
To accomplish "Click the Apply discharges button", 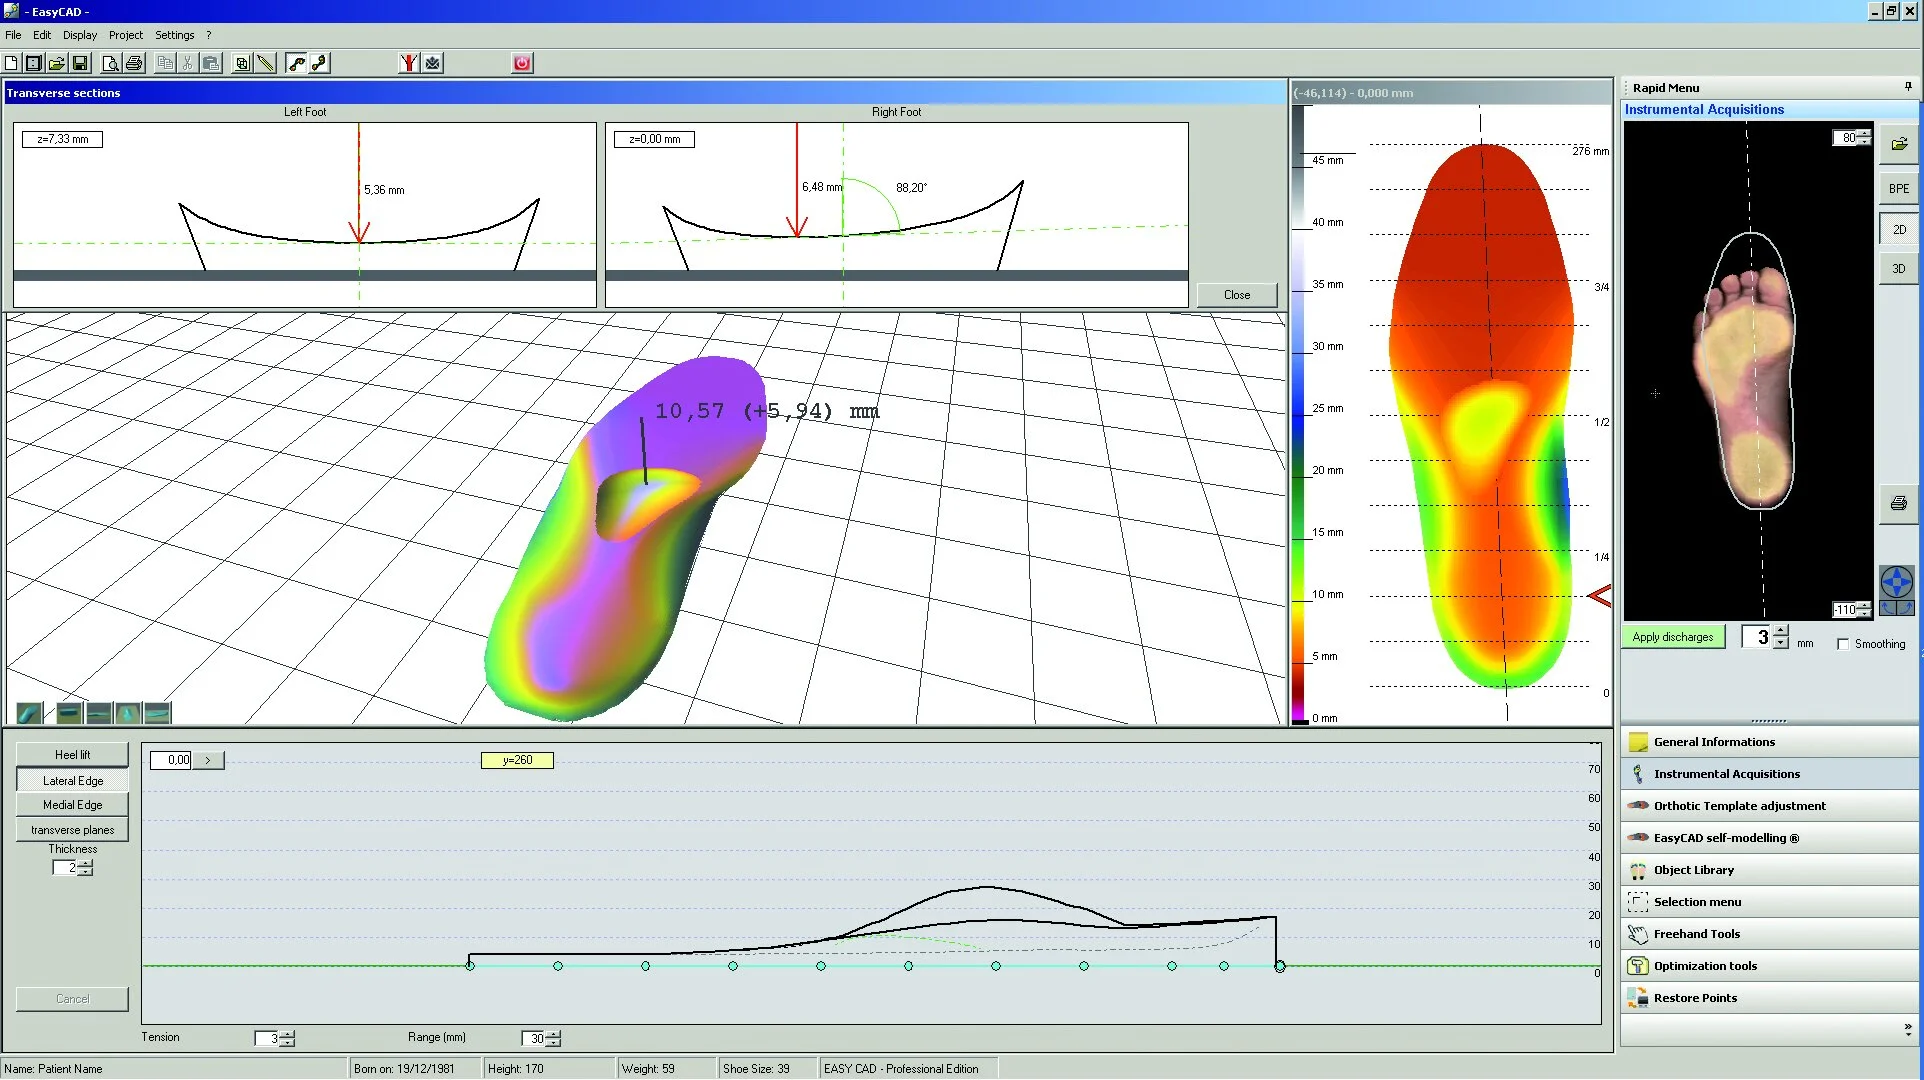I will click(1672, 637).
